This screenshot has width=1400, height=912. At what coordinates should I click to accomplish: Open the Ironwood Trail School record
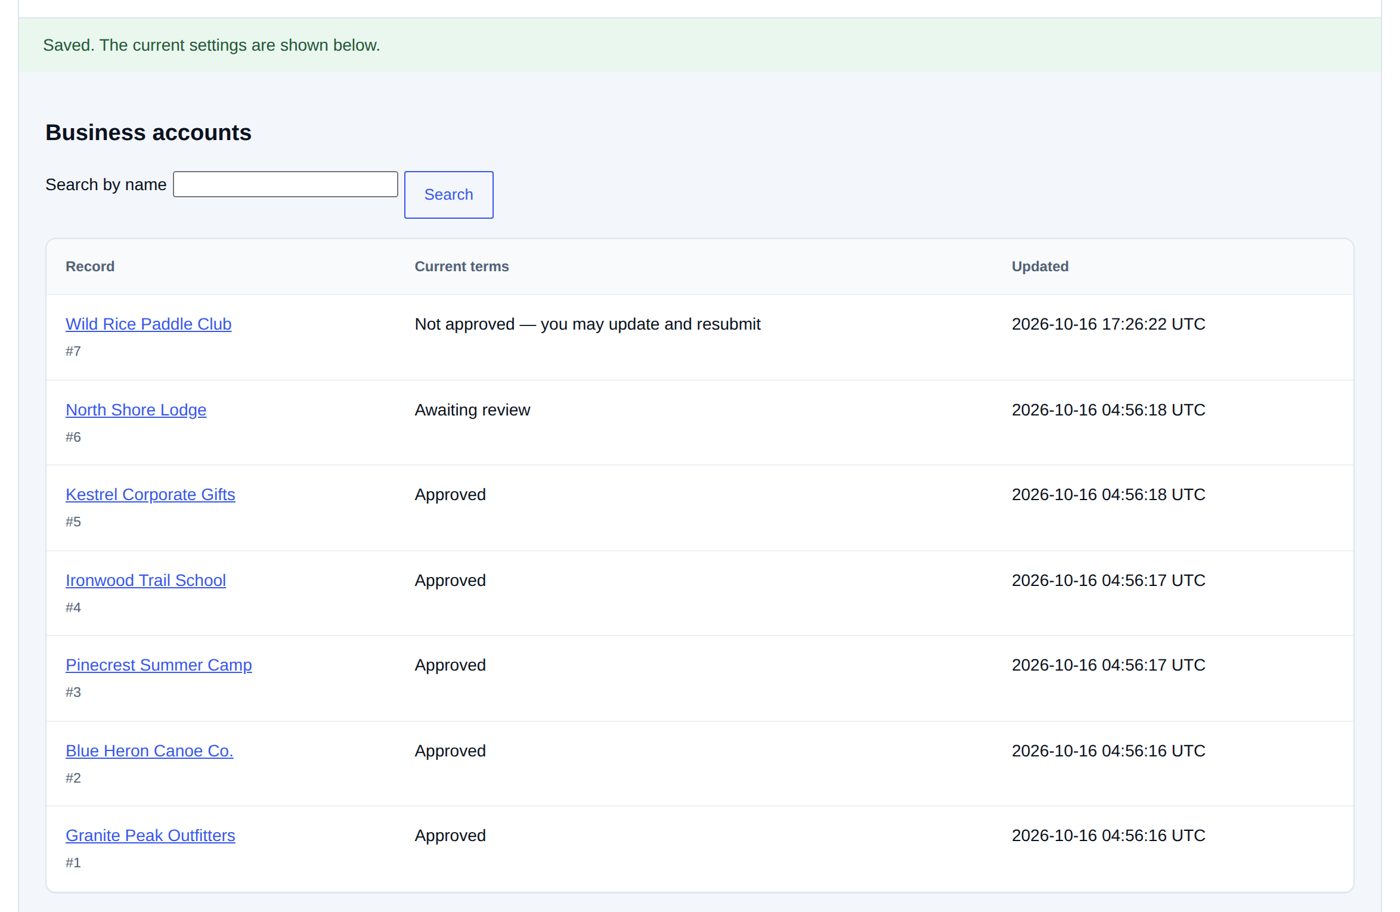pyautogui.click(x=146, y=581)
